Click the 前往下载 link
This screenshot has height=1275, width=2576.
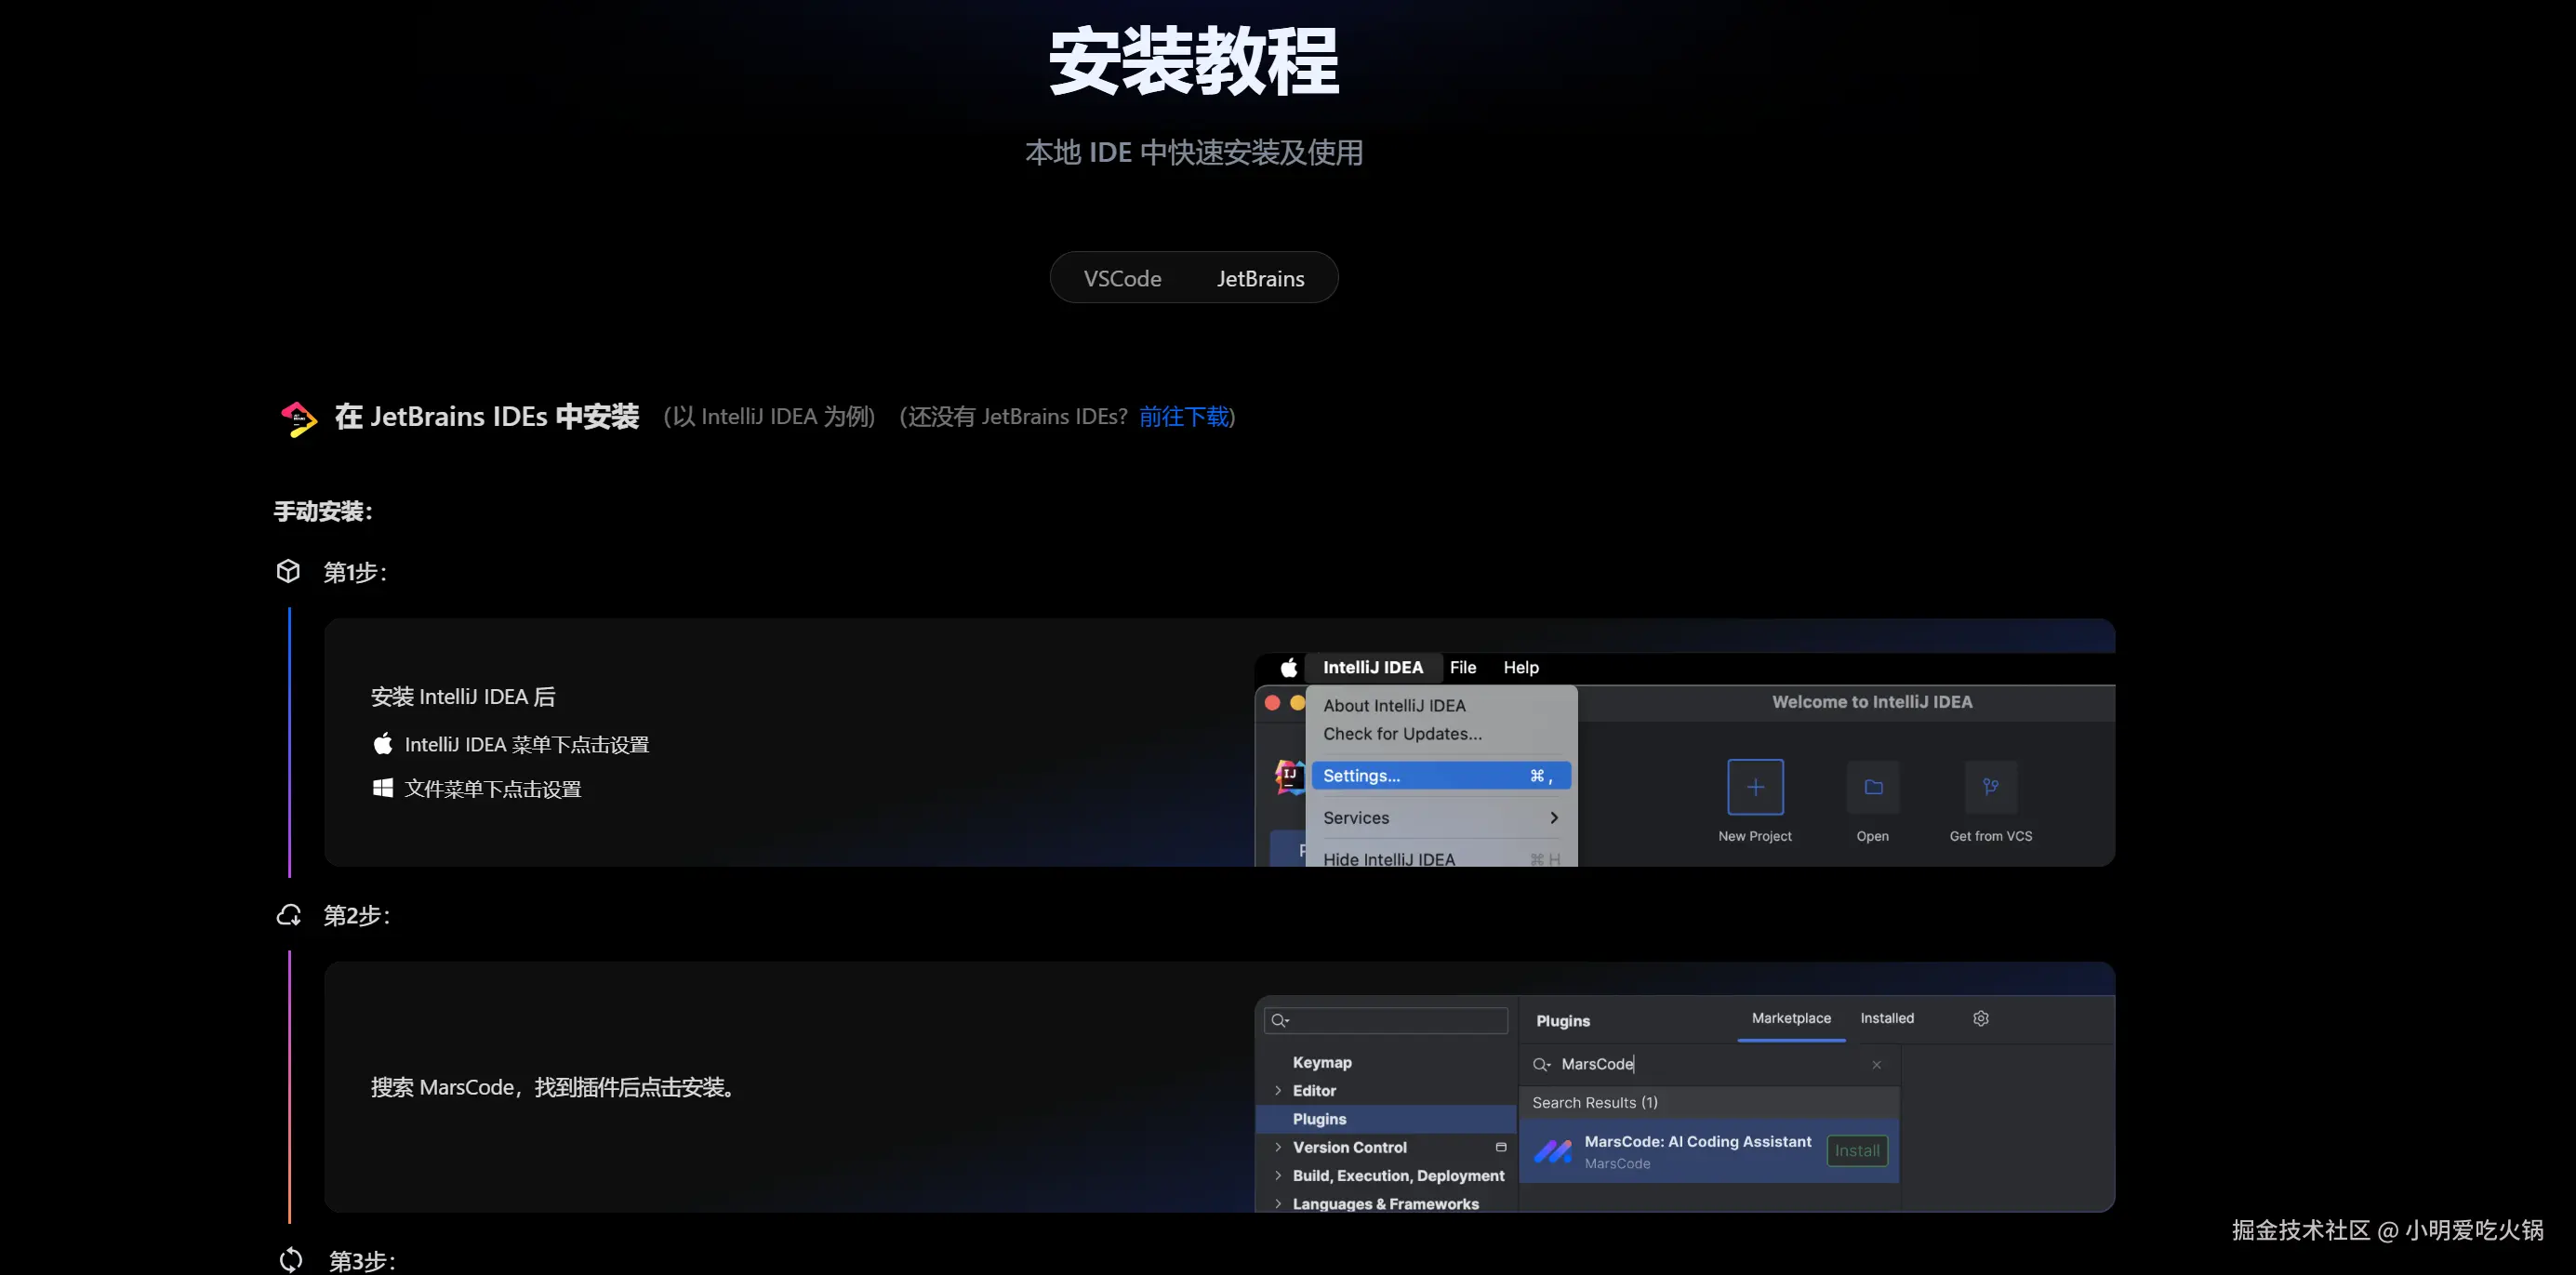pos(1184,417)
